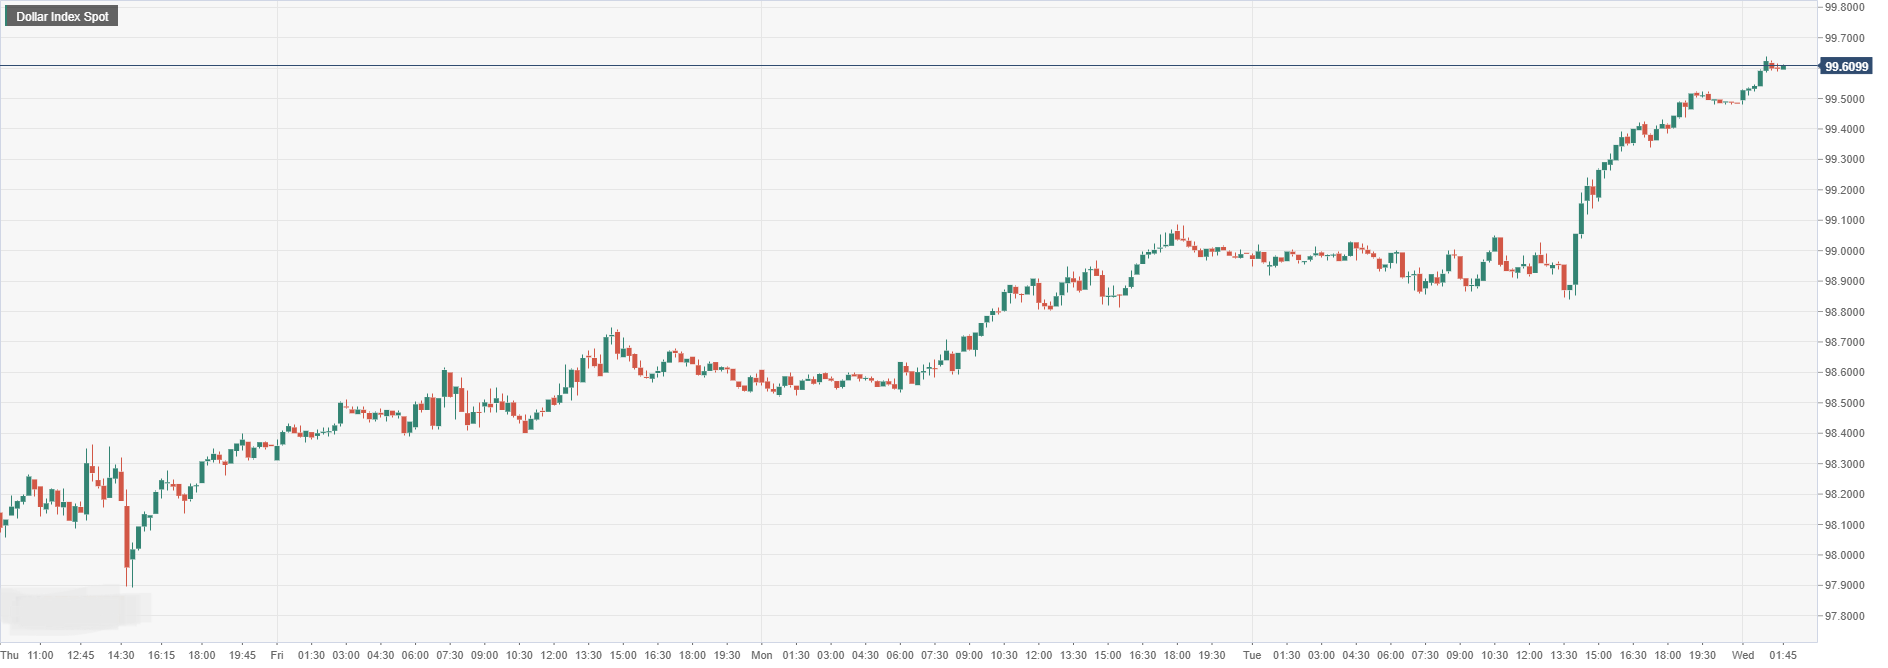The height and width of the screenshot is (668, 1888).
Task: Select the Mon day marker on time axis
Action: click(x=762, y=655)
